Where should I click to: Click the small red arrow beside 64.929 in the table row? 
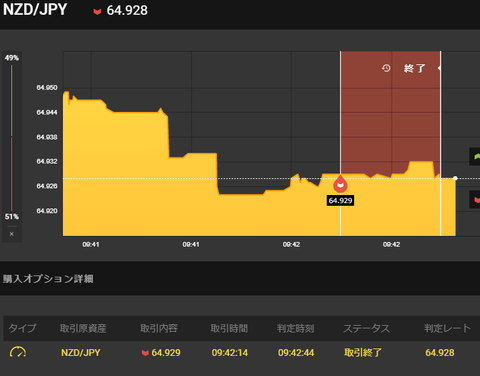(x=145, y=353)
